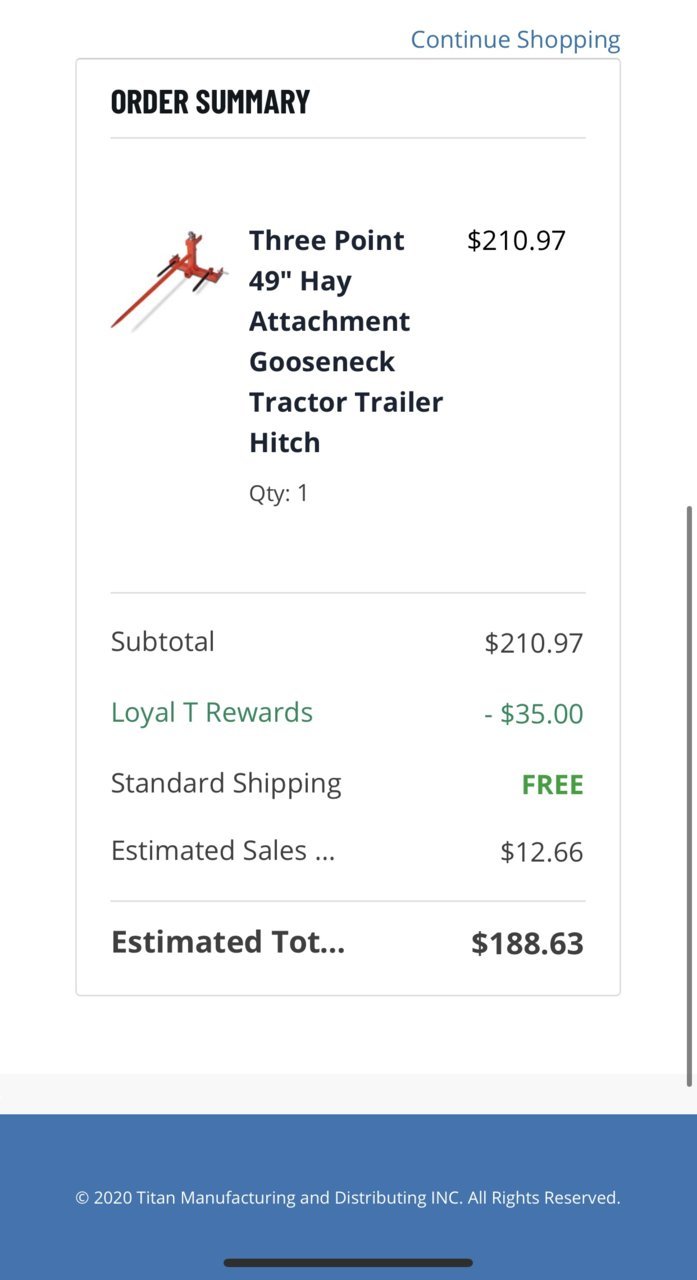Tap the Qty: 1 quantity text
The height and width of the screenshot is (1280, 697).
(279, 493)
